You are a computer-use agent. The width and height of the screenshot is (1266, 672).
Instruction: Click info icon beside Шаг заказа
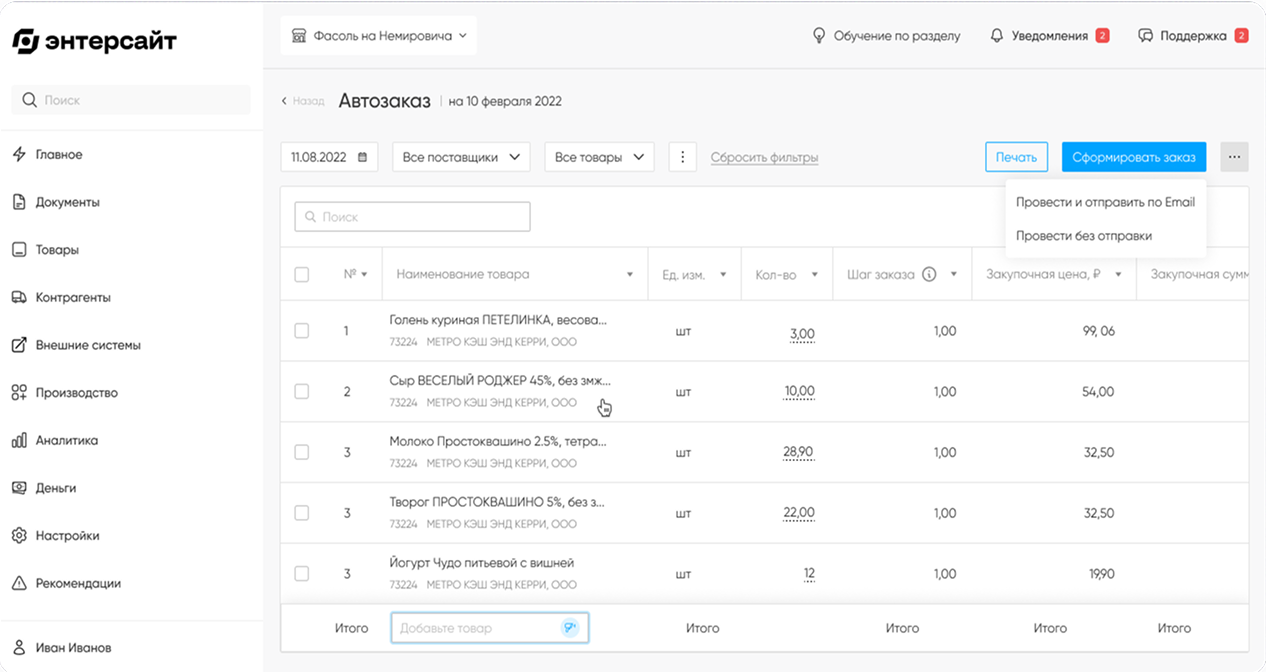pos(929,274)
